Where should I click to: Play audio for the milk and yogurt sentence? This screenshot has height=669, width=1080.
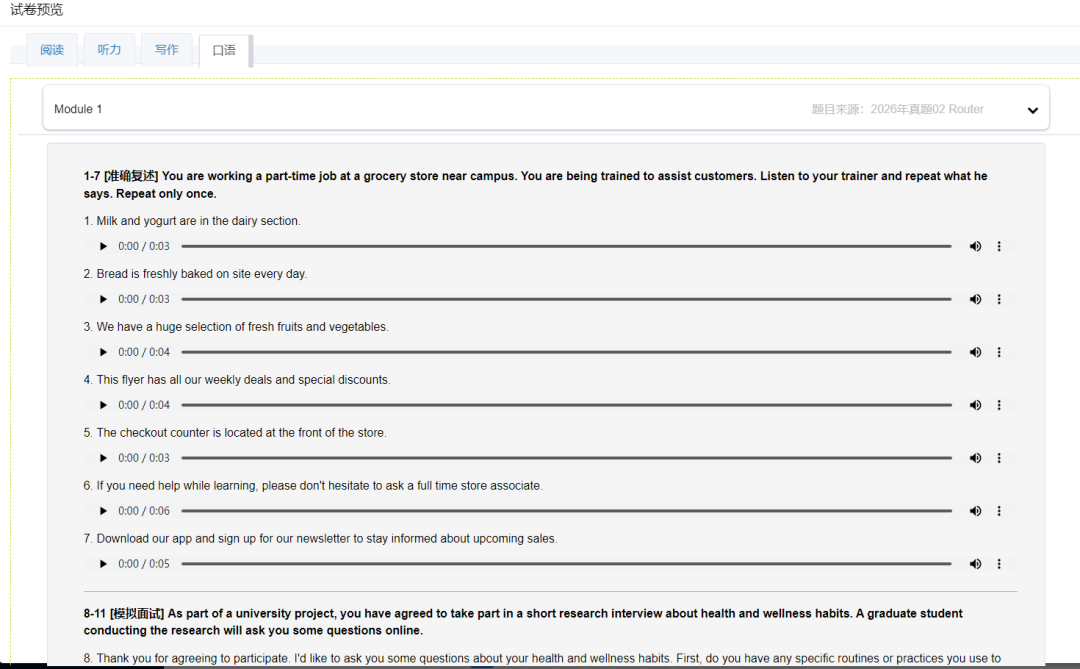coord(103,246)
